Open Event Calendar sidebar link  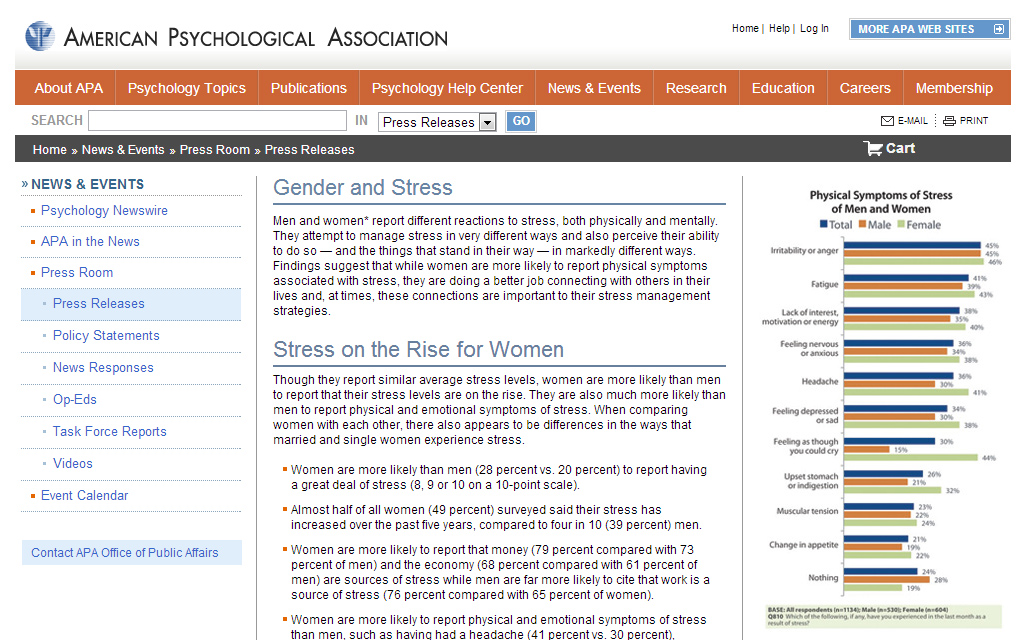pyautogui.click(x=85, y=496)
